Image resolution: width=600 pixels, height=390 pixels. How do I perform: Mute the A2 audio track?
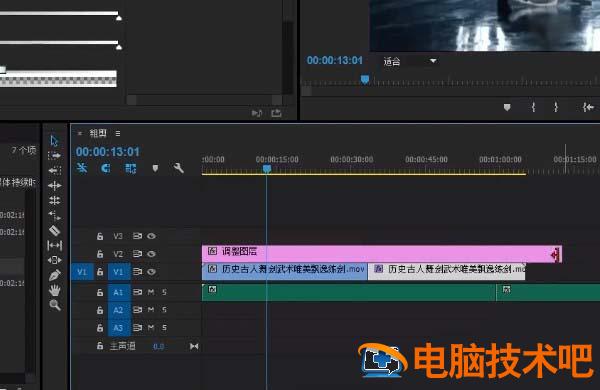coord(151,310)
